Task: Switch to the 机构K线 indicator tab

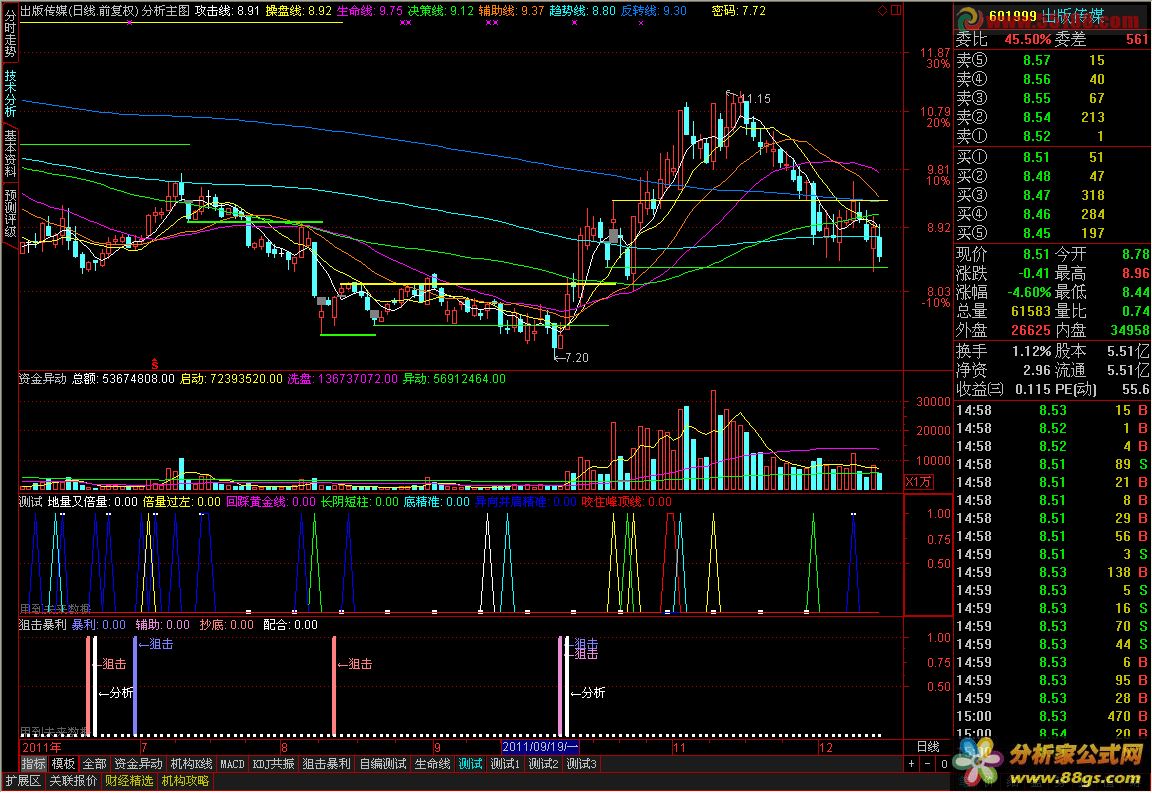Action: [x=191, y=764]
